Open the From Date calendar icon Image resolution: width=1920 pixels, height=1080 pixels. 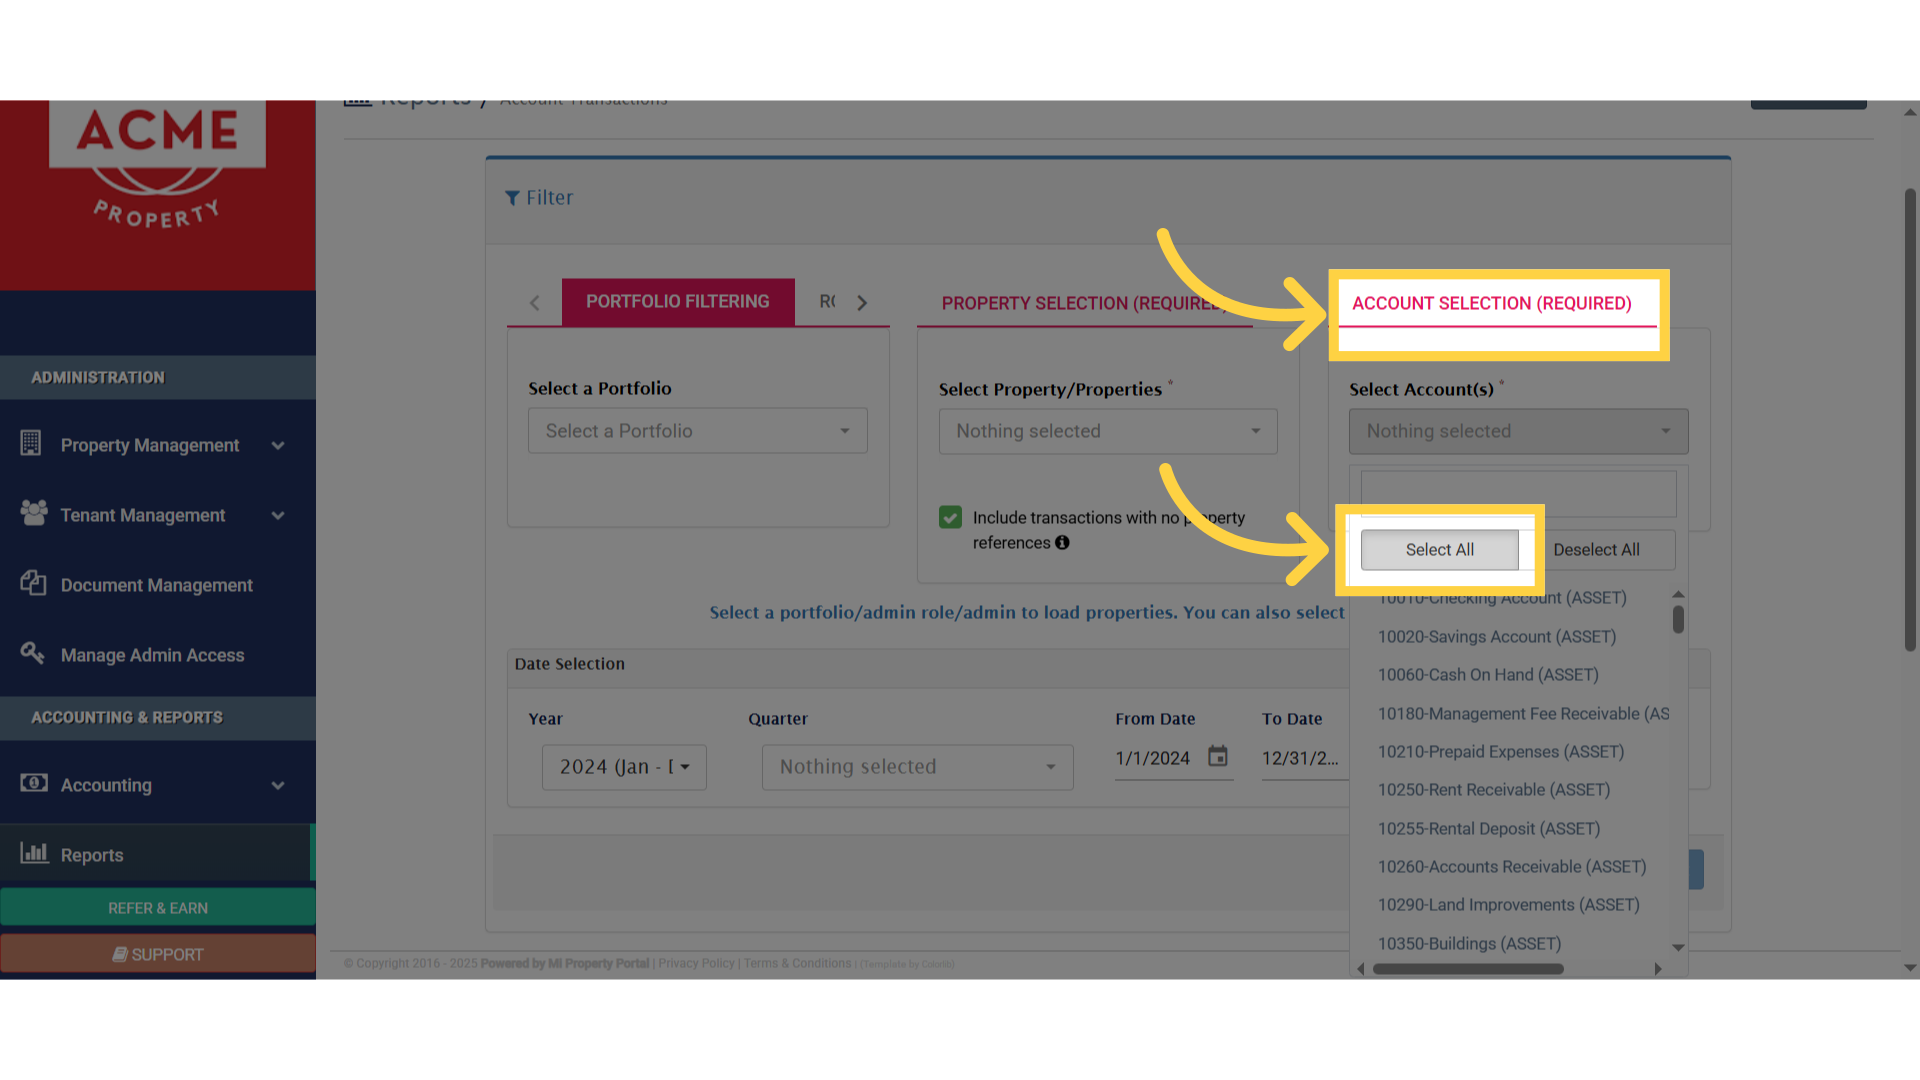pyautogui.click(x=1217, y=757)
